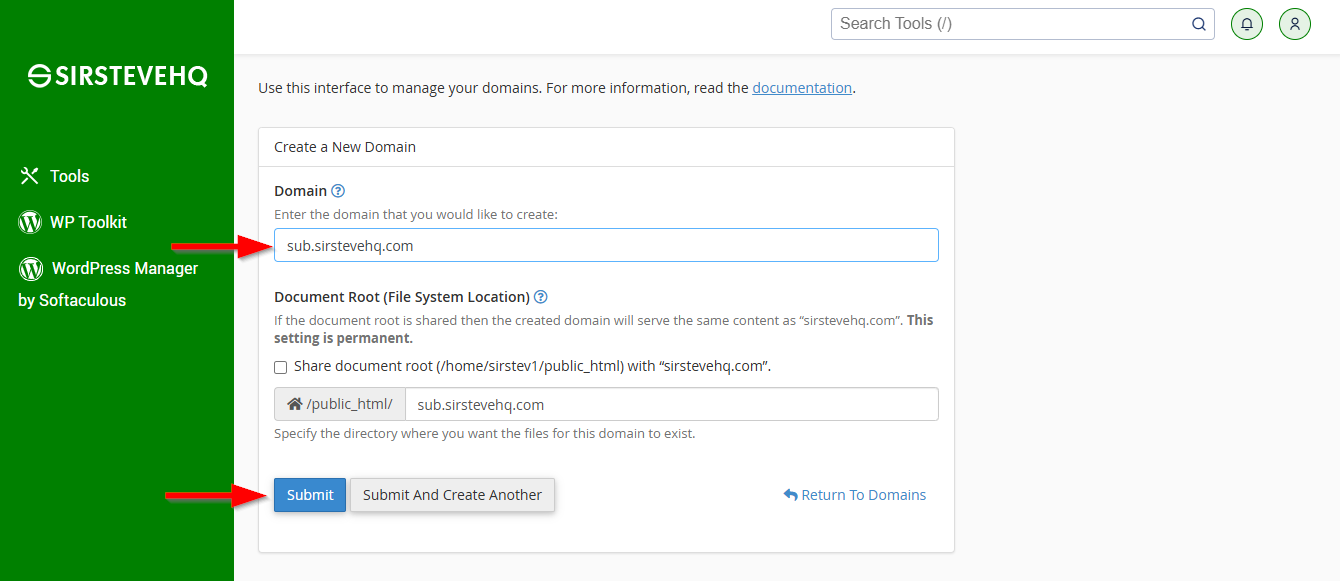The image size is (1340, 581).
Task: Click the notifications bell icon
Action: (1247, 24)
